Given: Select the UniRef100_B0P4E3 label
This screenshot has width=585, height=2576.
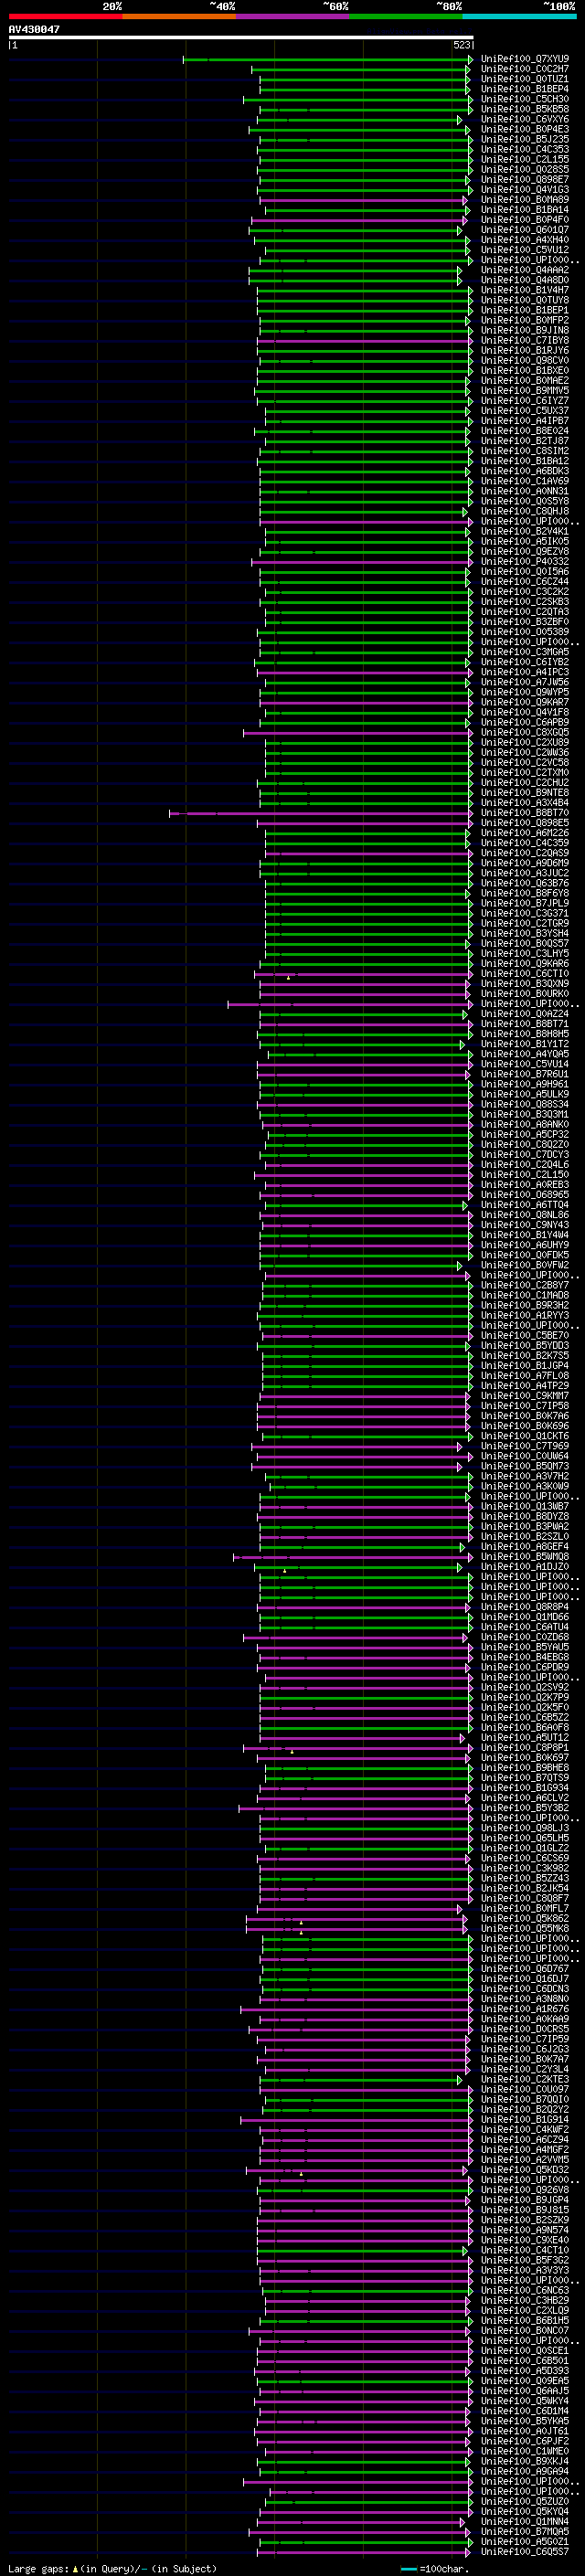Looking at the screenshot, I should tap(524, 129).
